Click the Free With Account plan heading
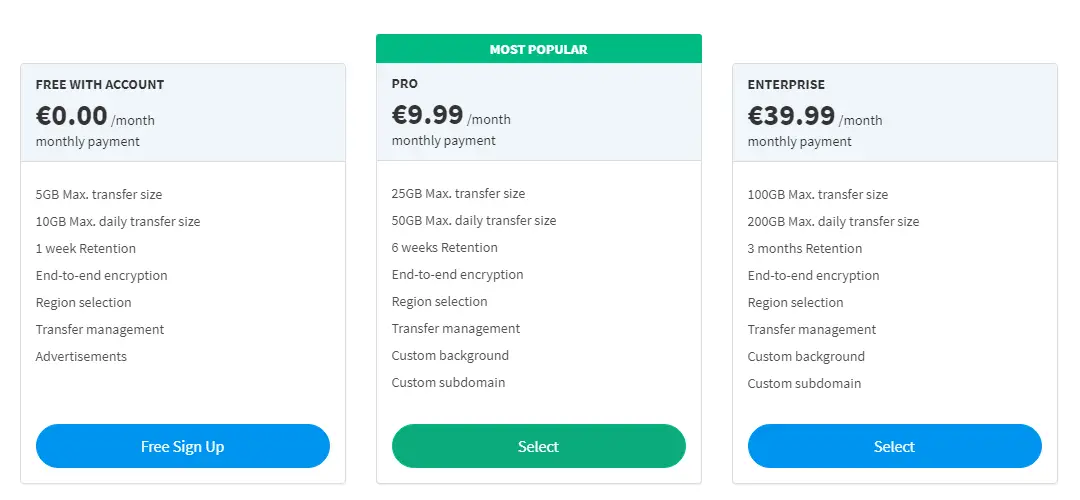Viewport: 1080px width, 500px height. 100,85
